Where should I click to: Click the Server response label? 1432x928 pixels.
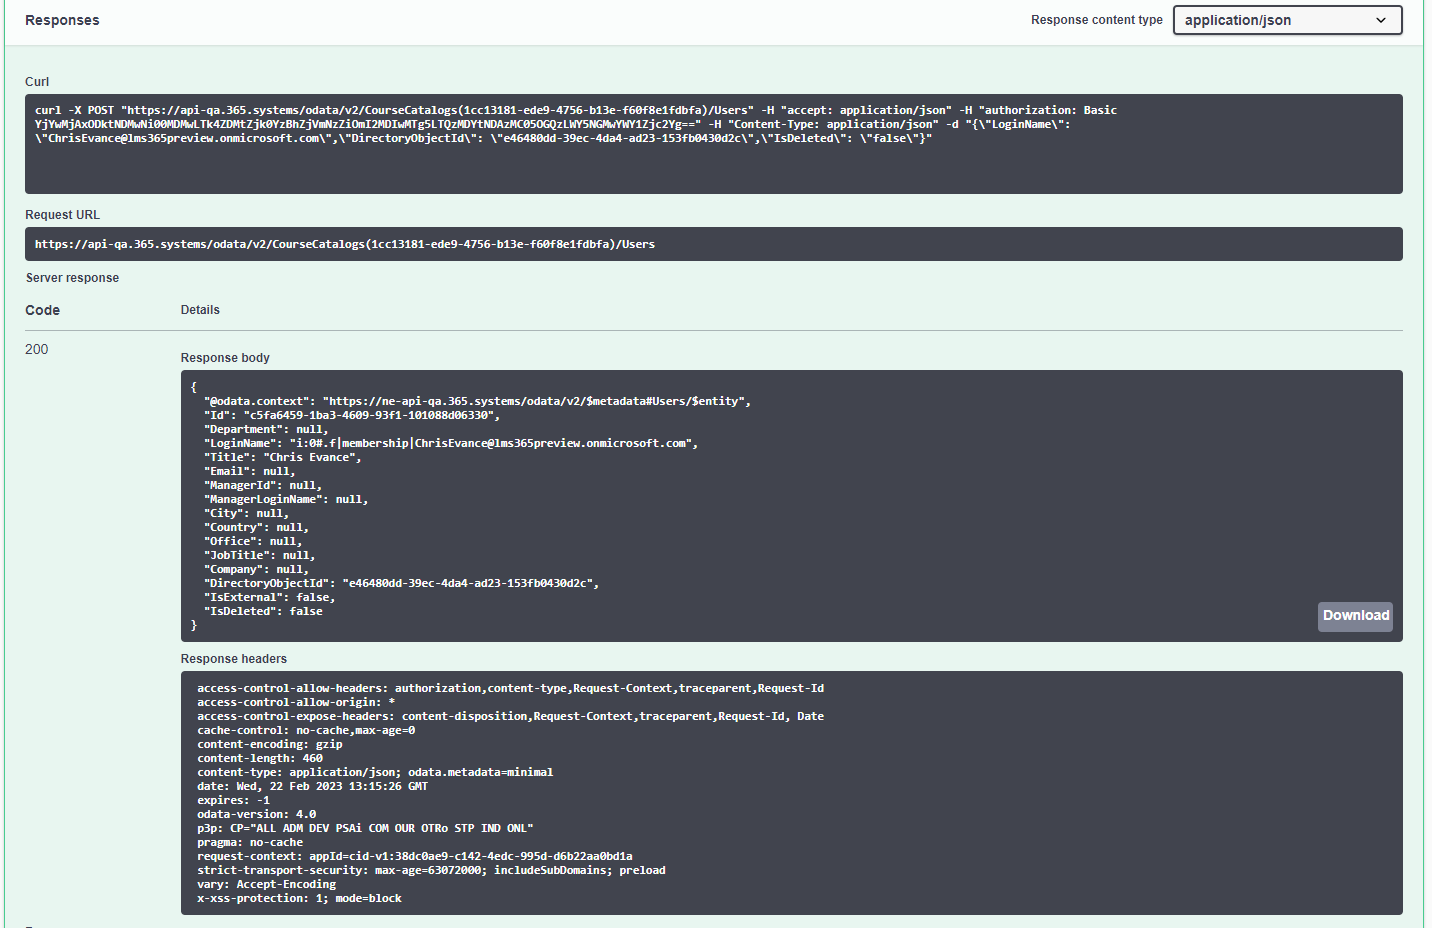pyautogui.click(x=72, y=278)
